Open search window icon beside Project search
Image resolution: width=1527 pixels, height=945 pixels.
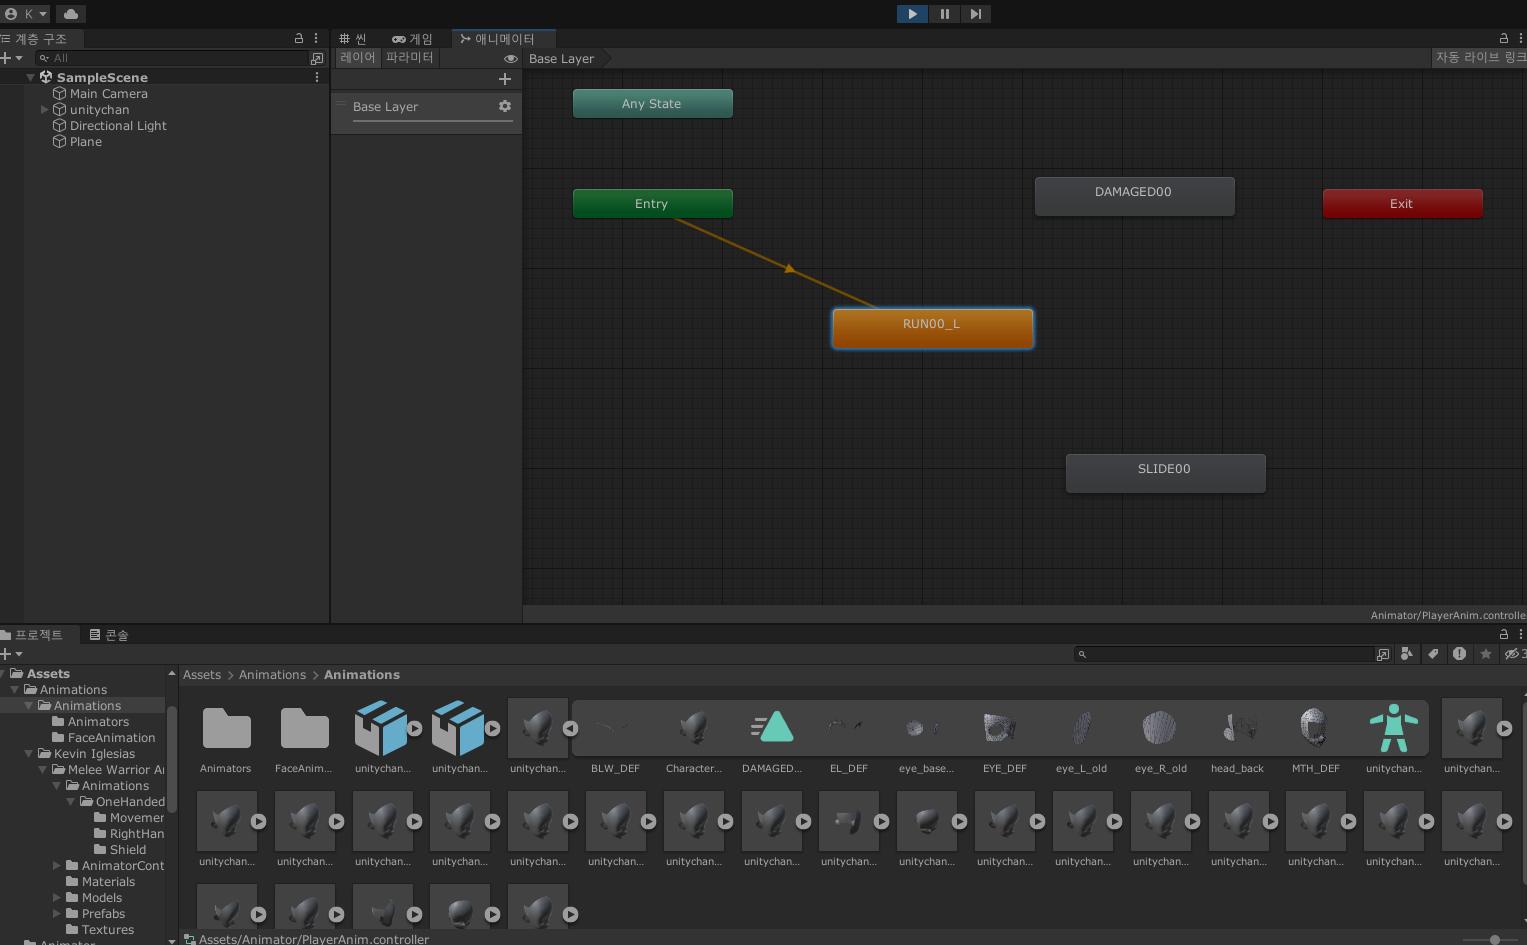coord(1383,654)
